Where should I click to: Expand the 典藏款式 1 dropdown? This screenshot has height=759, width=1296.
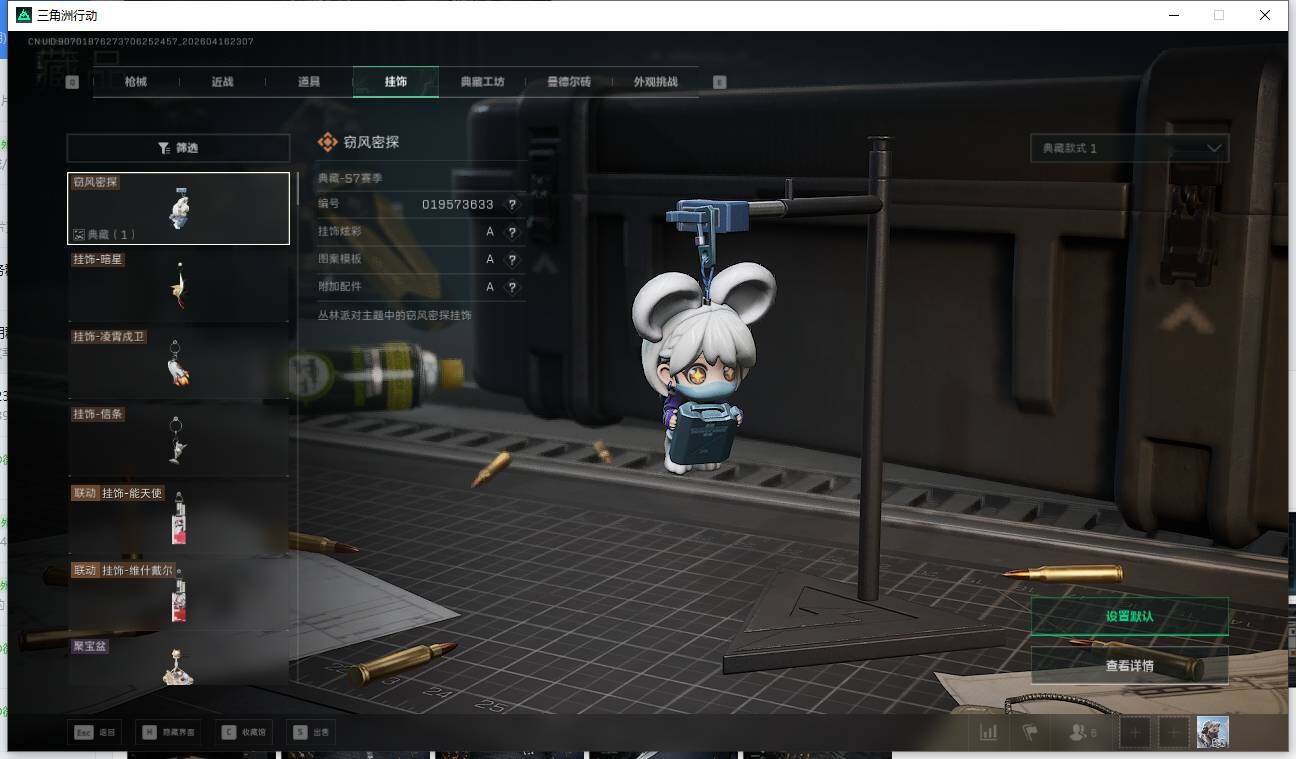point(1130,148)
